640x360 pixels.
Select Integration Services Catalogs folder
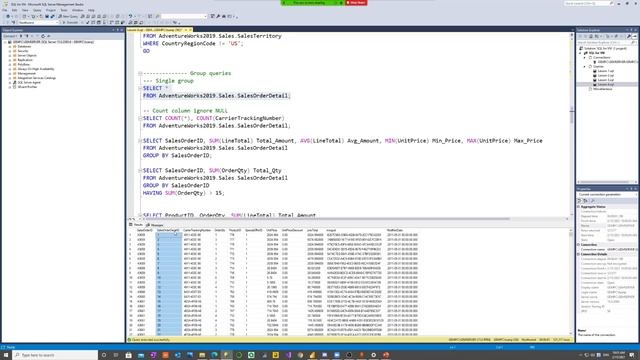(x=37, y=78)
